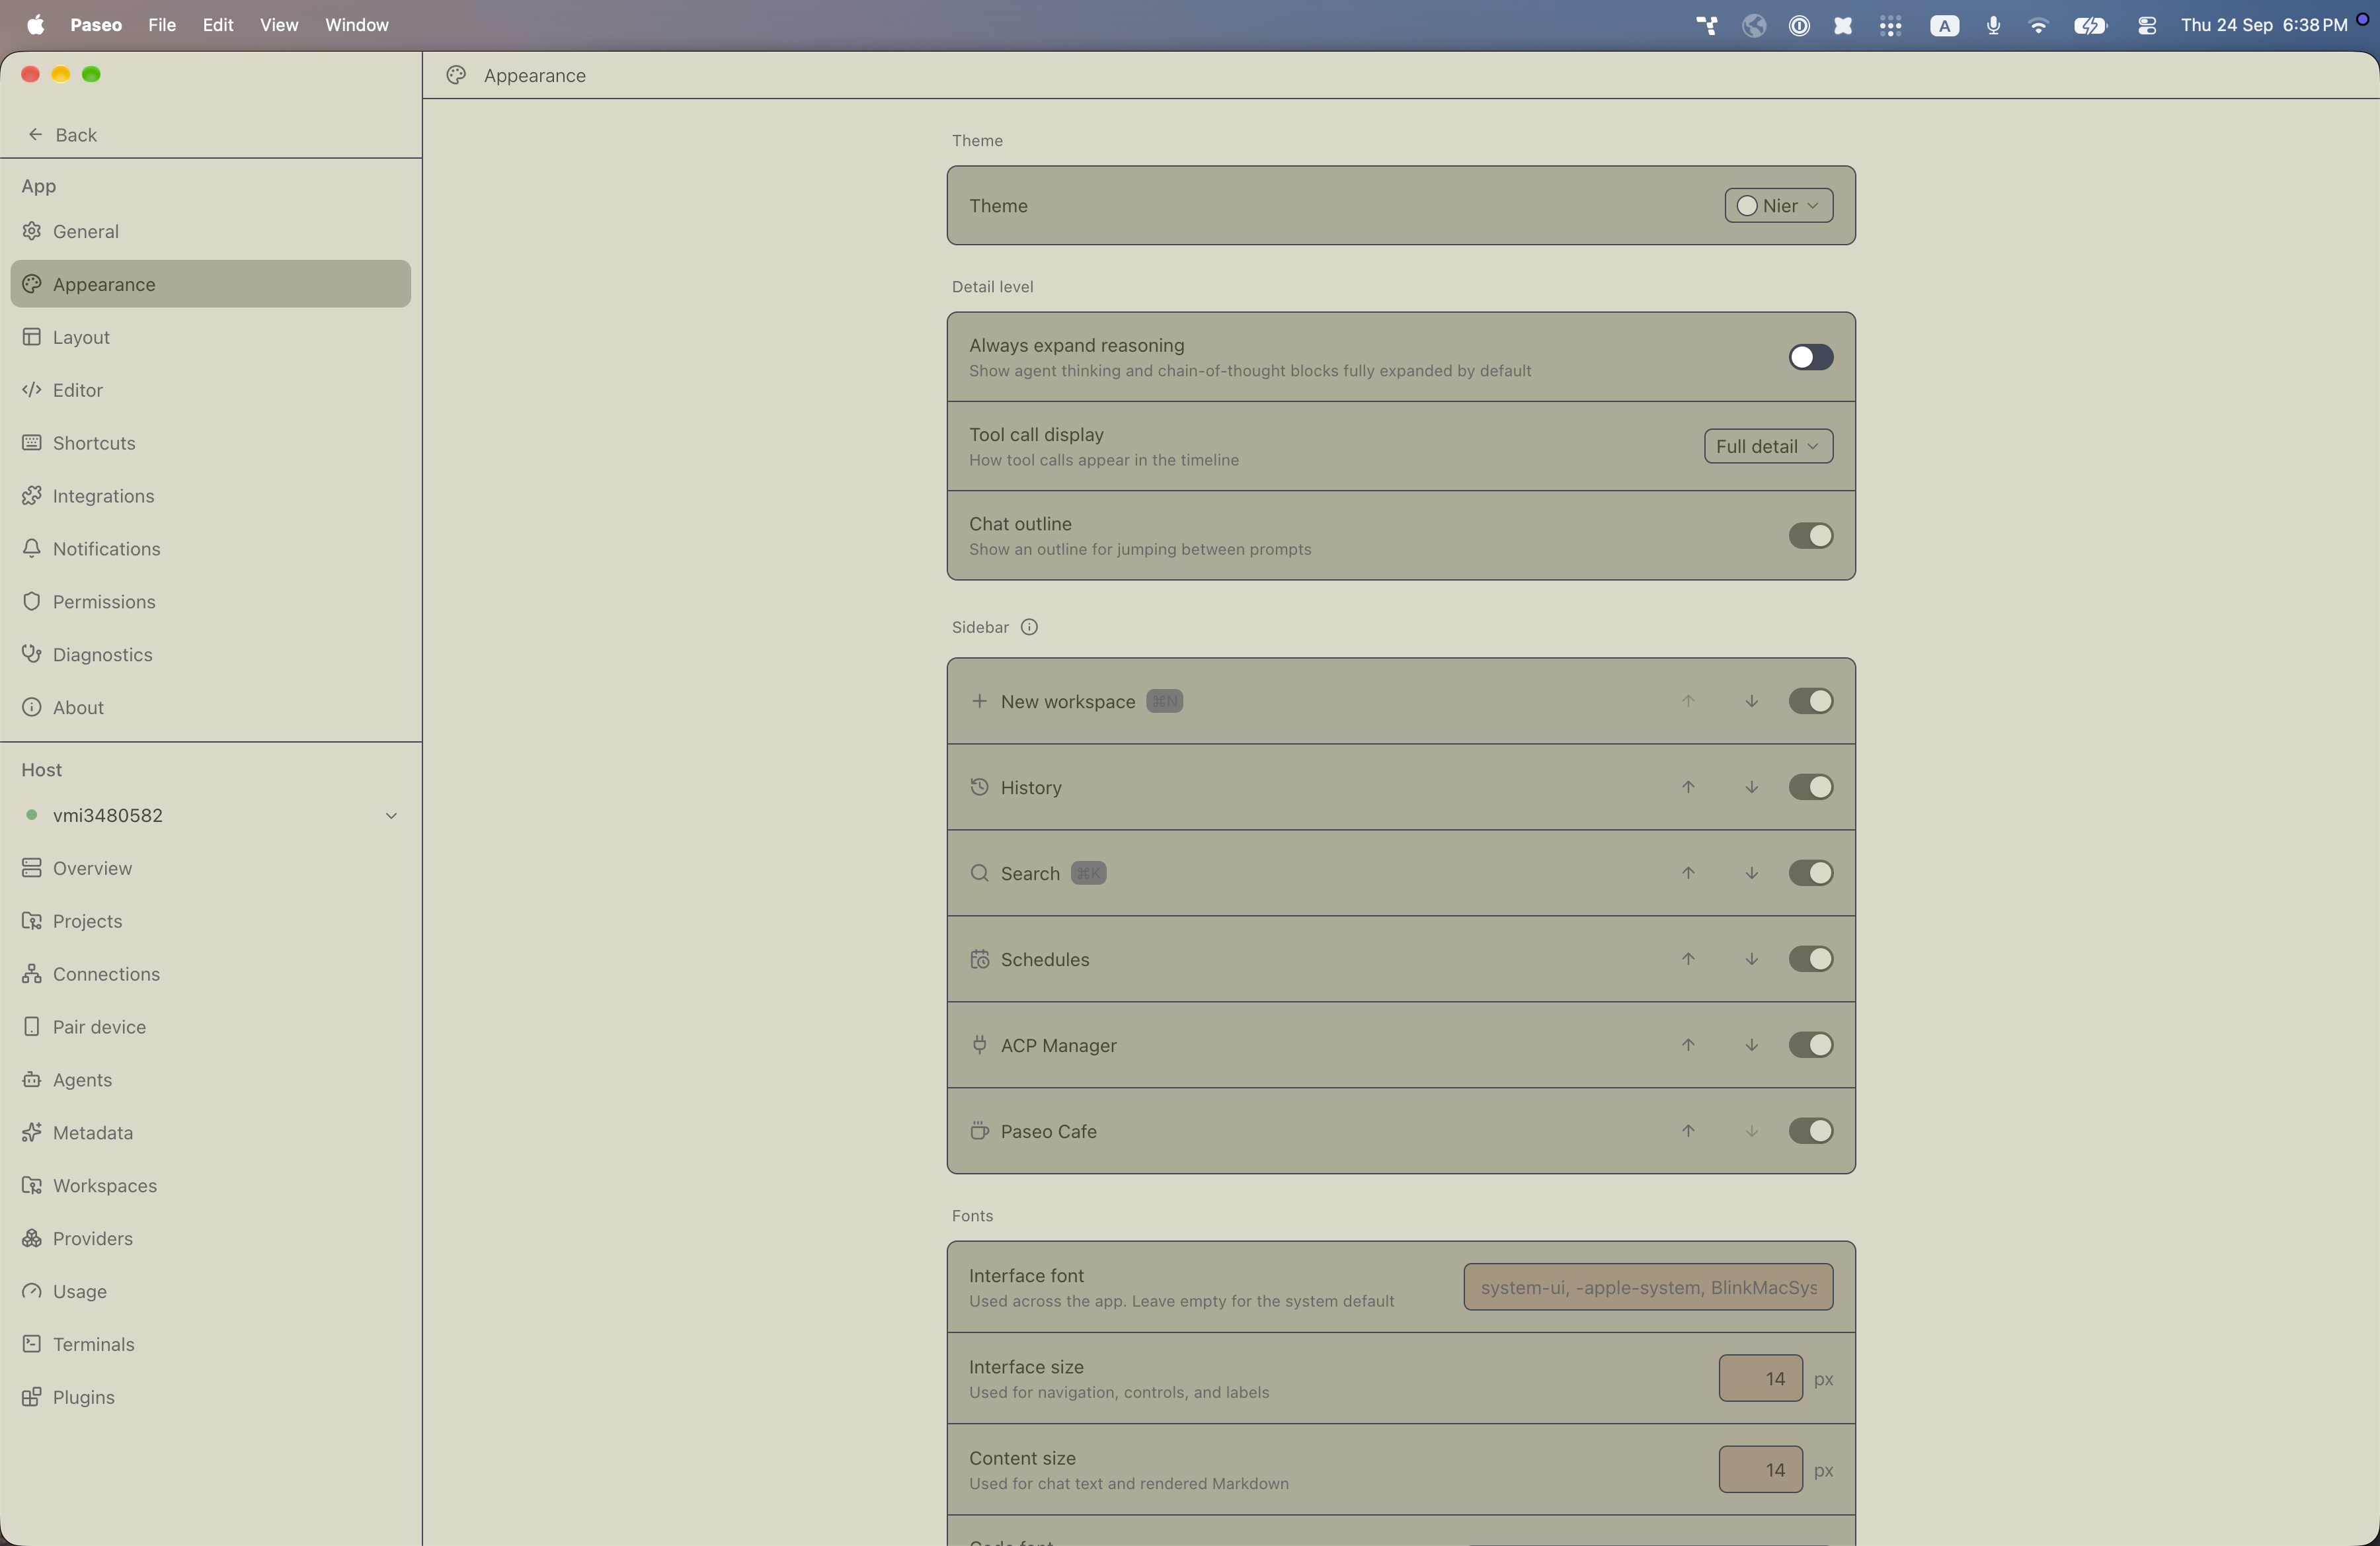This screenshot has width=2380, height=1546.
Task: Click the Agents robot icon
Action: [32, 1080]
